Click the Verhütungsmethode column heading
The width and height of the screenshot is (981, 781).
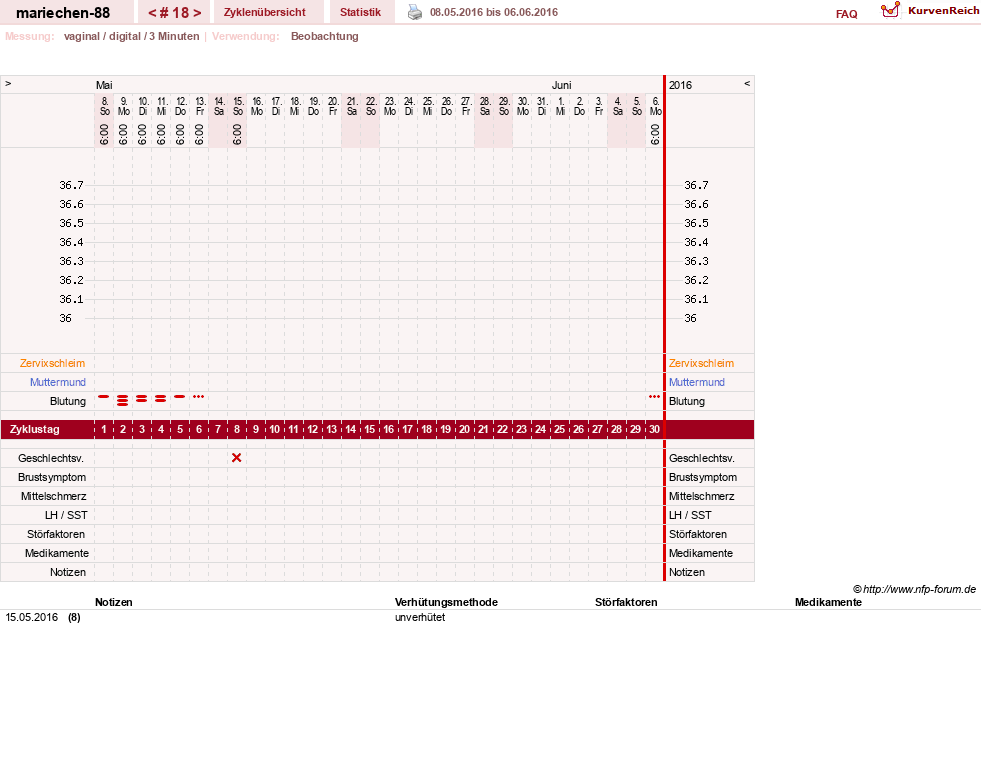tap(446, 603)
